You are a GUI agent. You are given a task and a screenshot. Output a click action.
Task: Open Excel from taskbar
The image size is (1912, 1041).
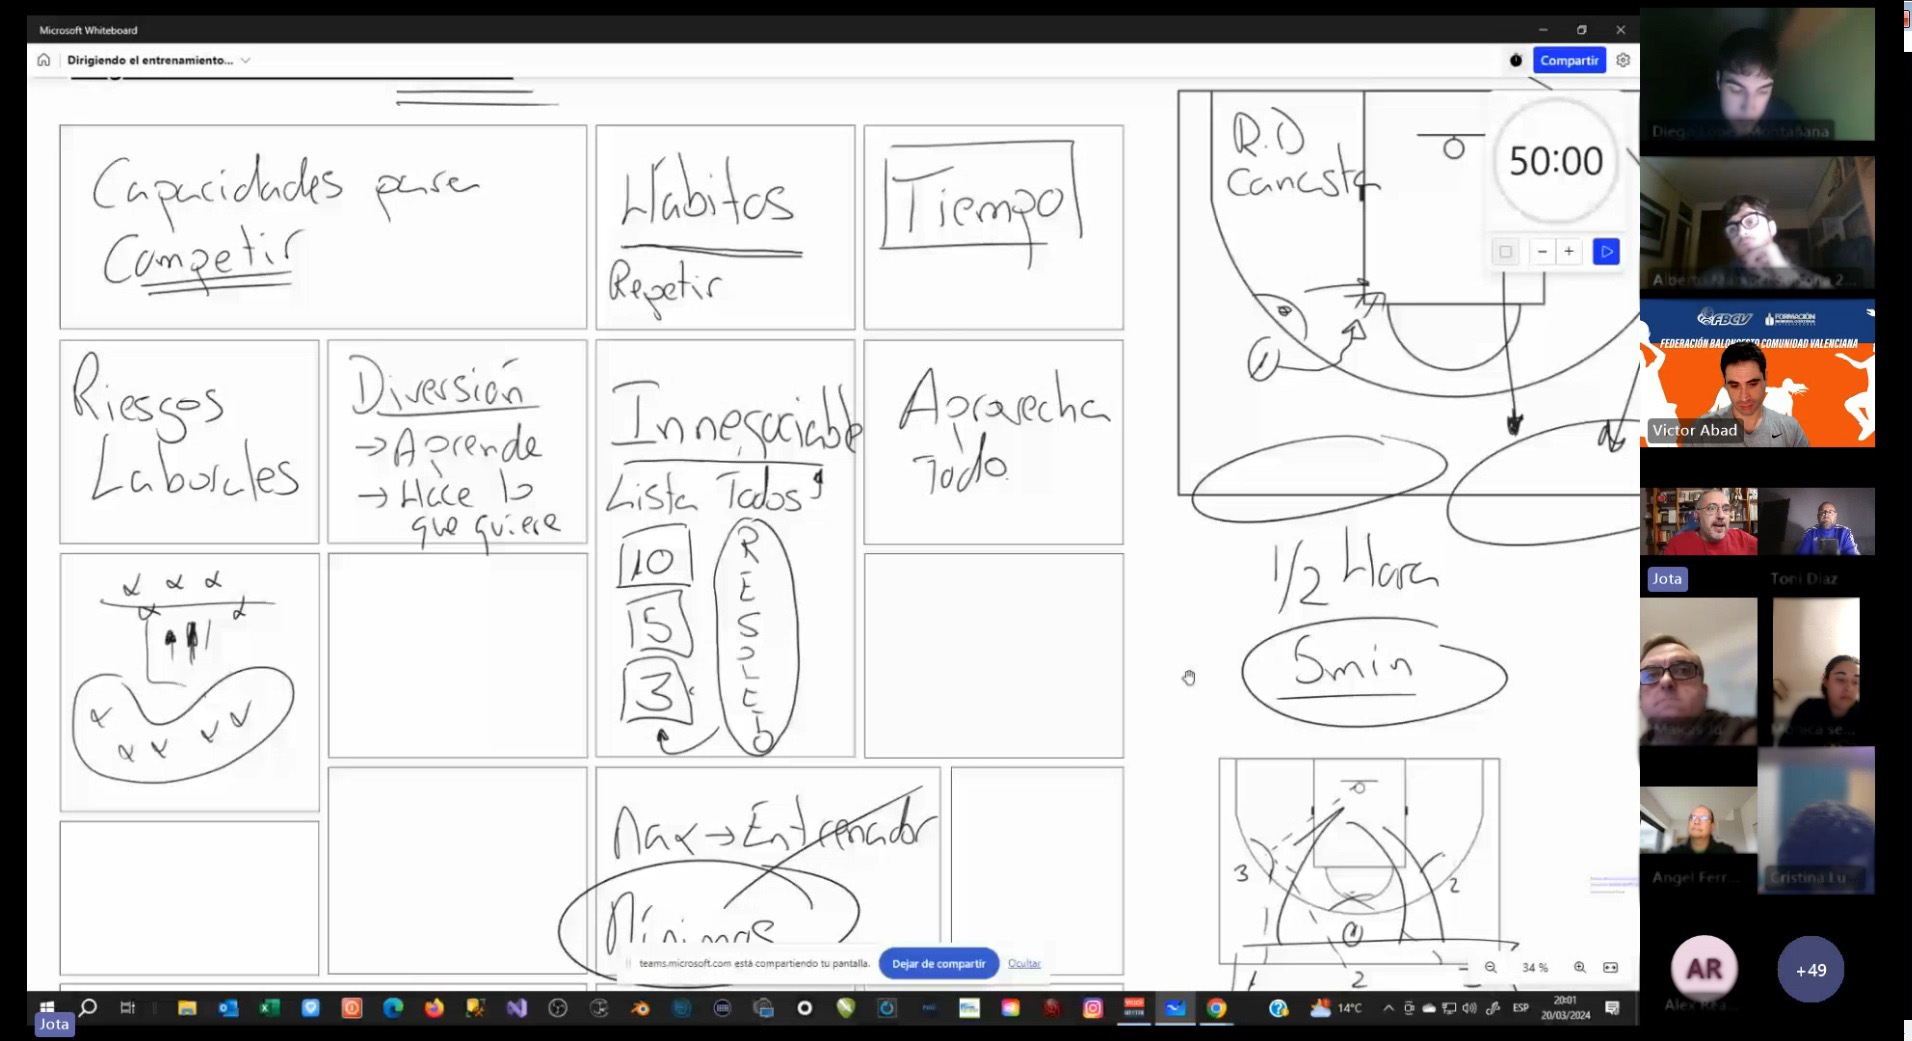click(269, 1008)
